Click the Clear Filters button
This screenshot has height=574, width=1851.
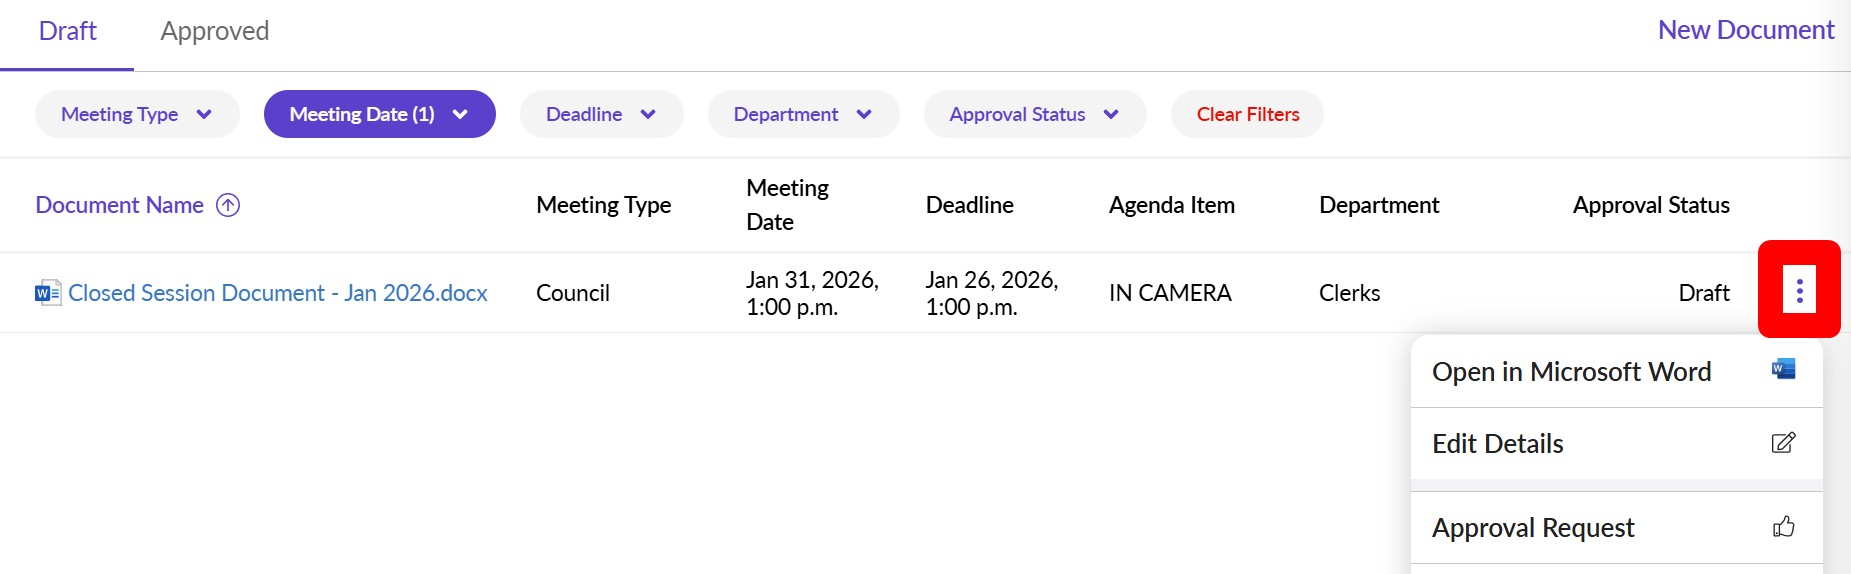point(1247,114)
